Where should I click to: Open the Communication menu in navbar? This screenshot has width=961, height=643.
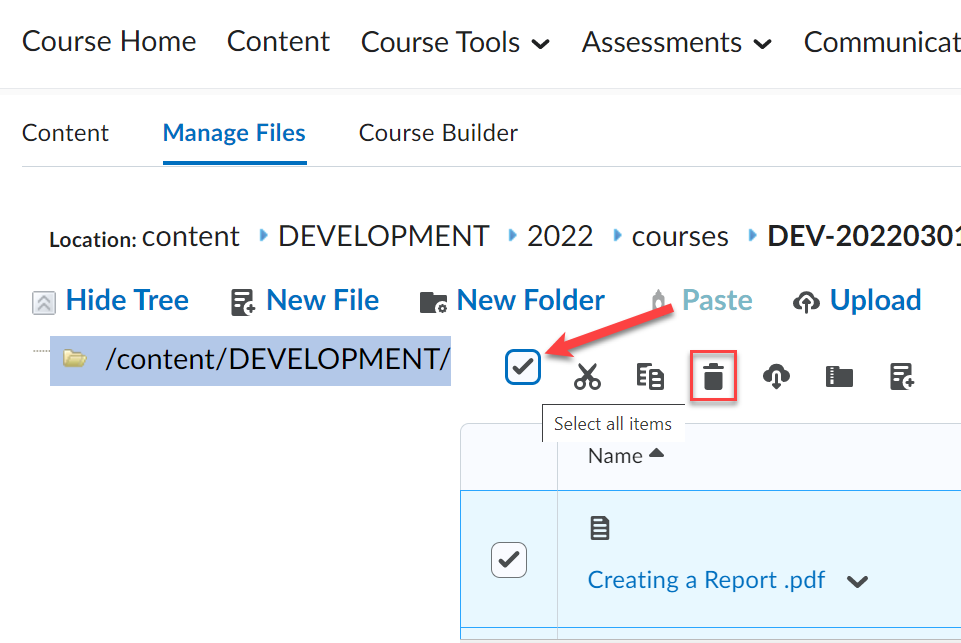tap(882, 42)
